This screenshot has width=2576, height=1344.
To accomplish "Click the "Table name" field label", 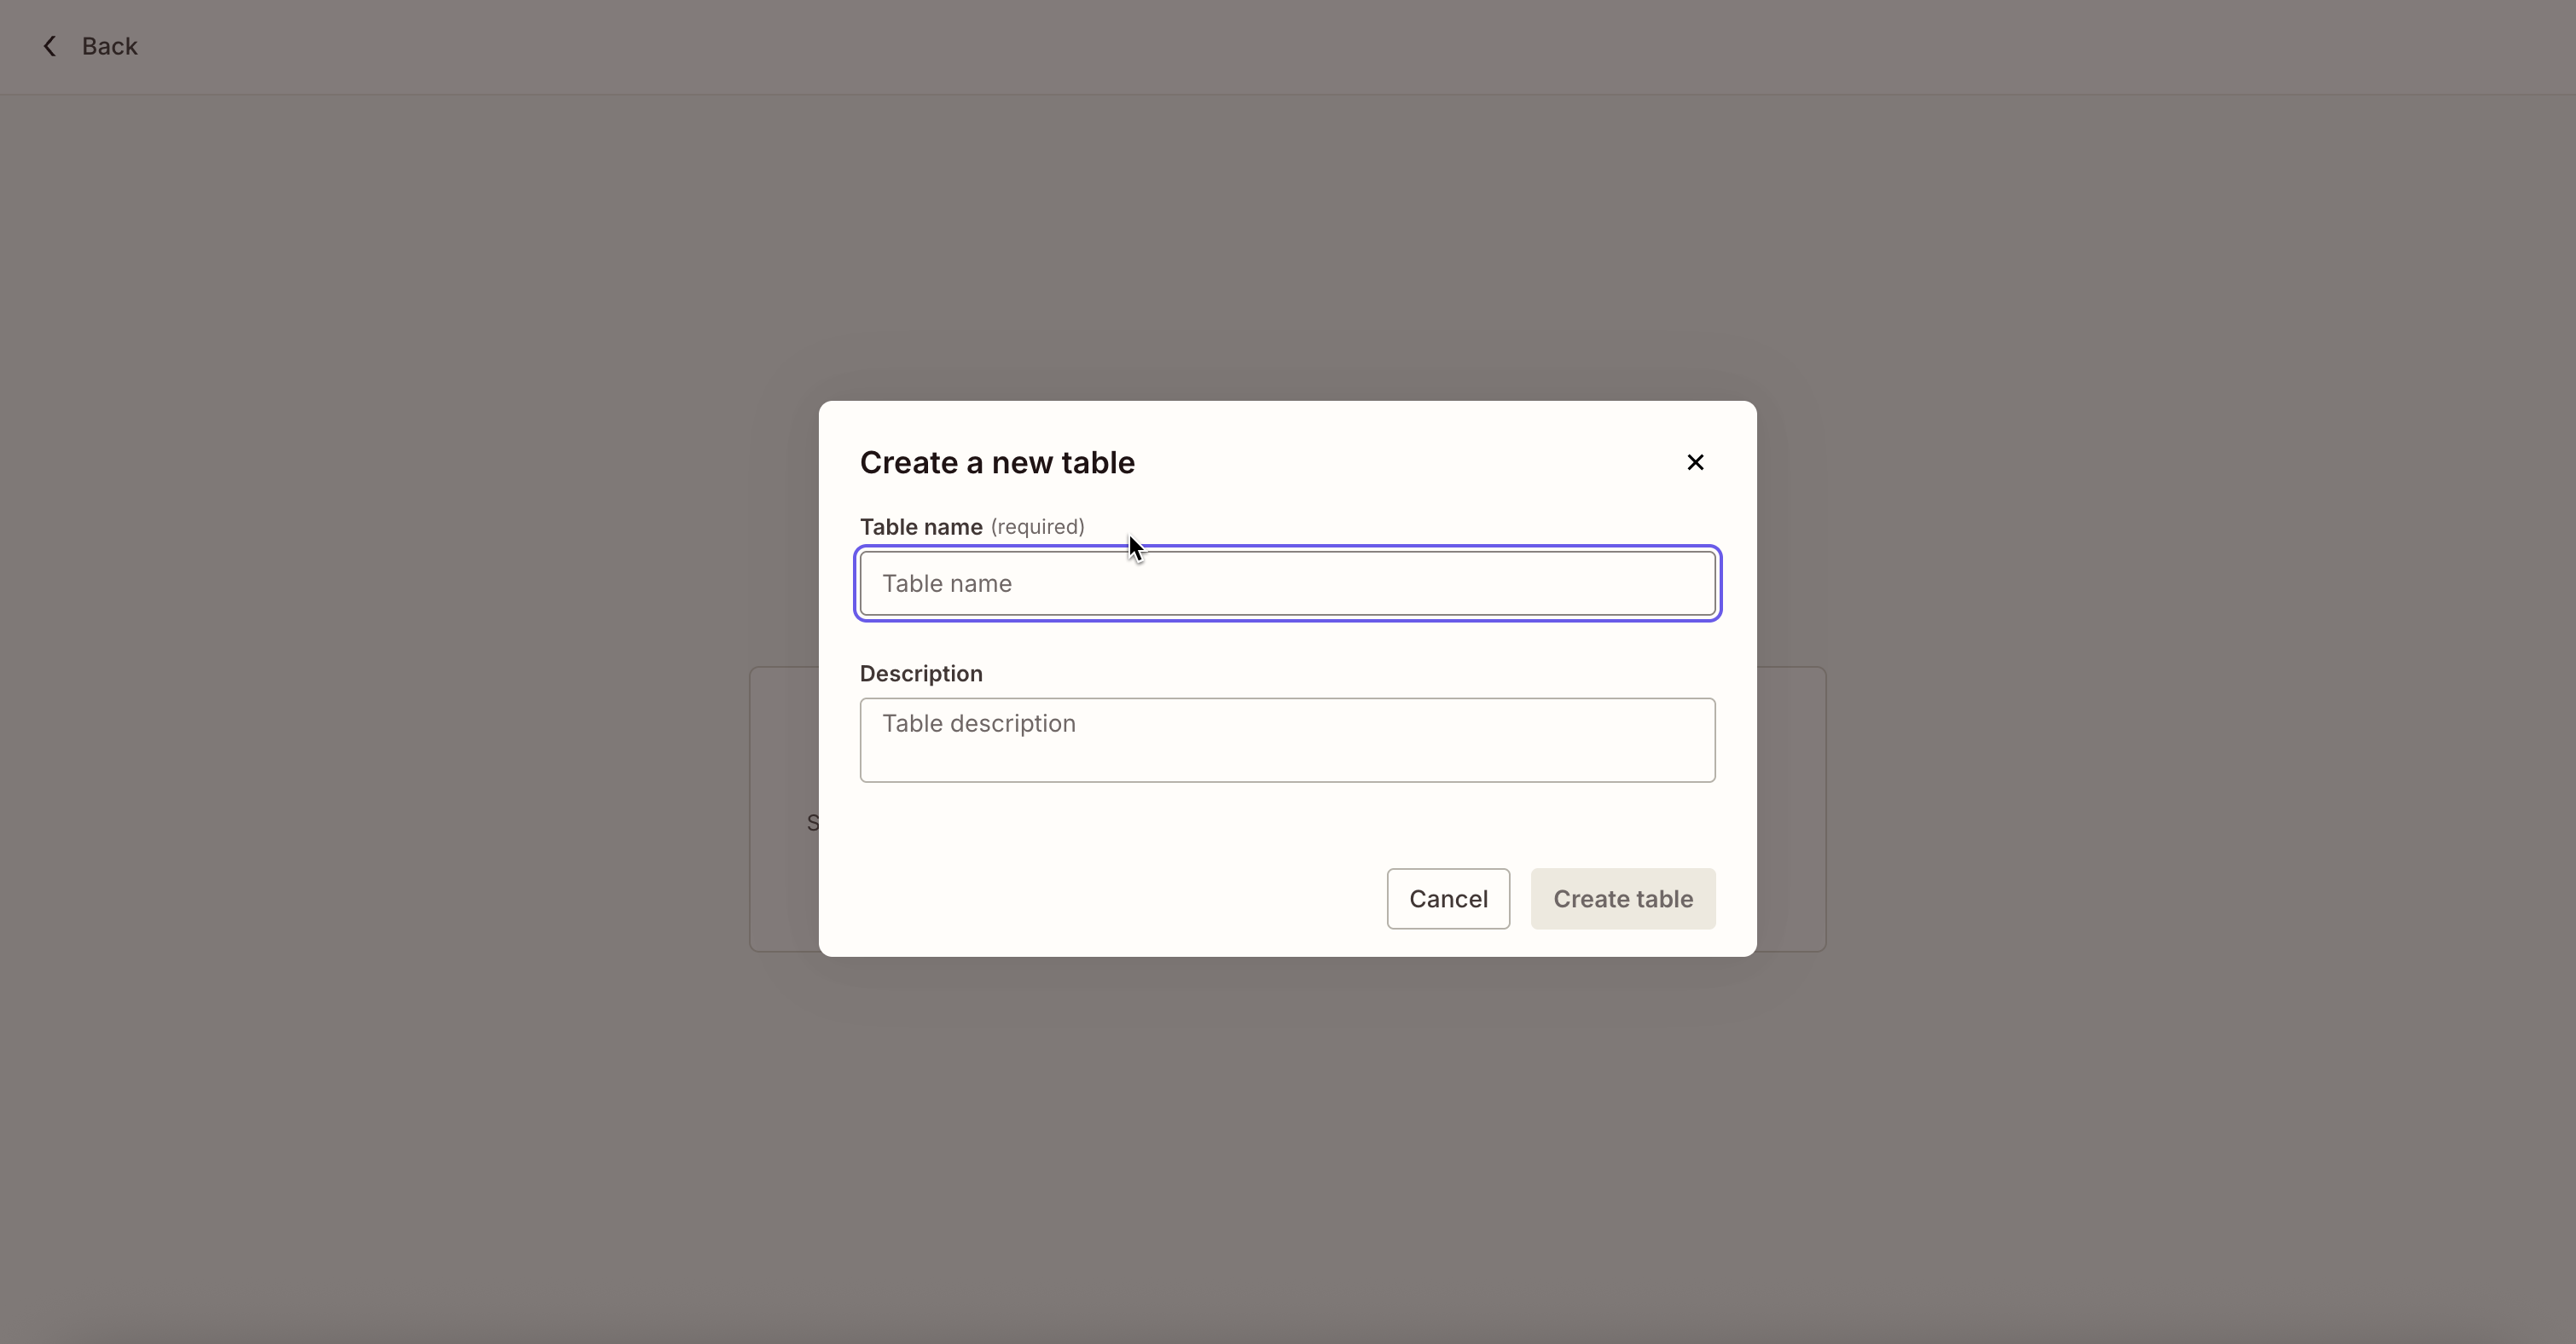I will (920, 527).
